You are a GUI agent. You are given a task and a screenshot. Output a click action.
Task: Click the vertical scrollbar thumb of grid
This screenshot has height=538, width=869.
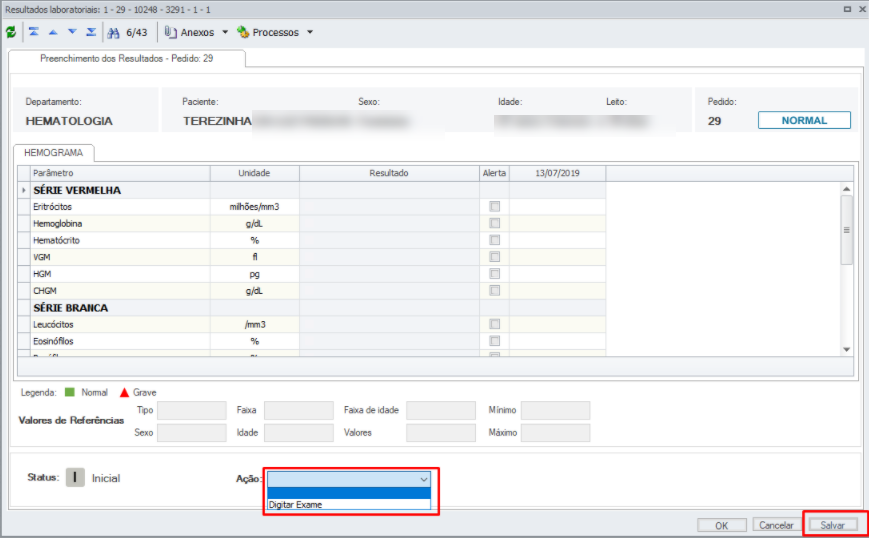click(x=846, y=230)
